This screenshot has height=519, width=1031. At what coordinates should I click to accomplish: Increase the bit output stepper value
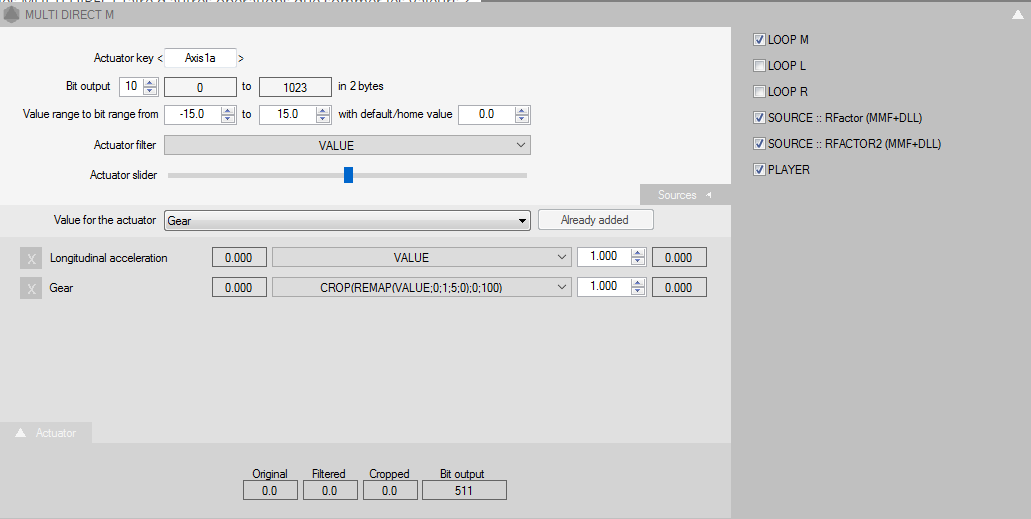tap(150, 82)
